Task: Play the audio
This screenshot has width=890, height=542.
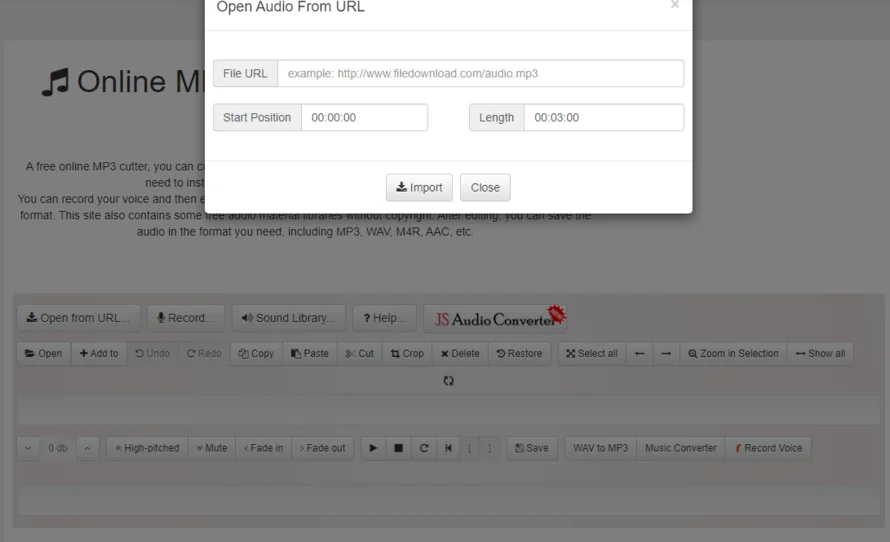Action: pyautogui.click(x=373, y=448)
